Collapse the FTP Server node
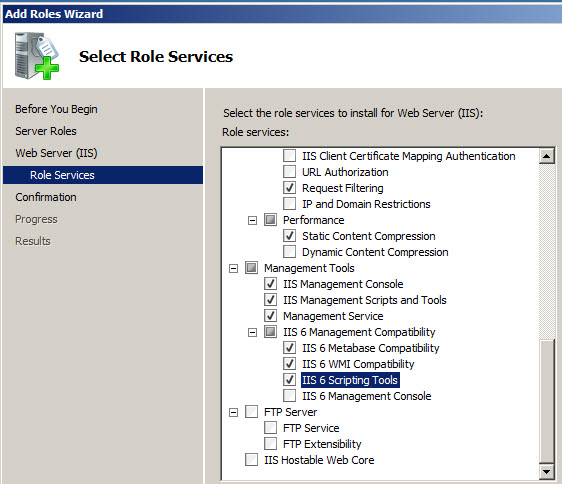The height and width of the screenshot is (484, 562). [x=233, y=412]
